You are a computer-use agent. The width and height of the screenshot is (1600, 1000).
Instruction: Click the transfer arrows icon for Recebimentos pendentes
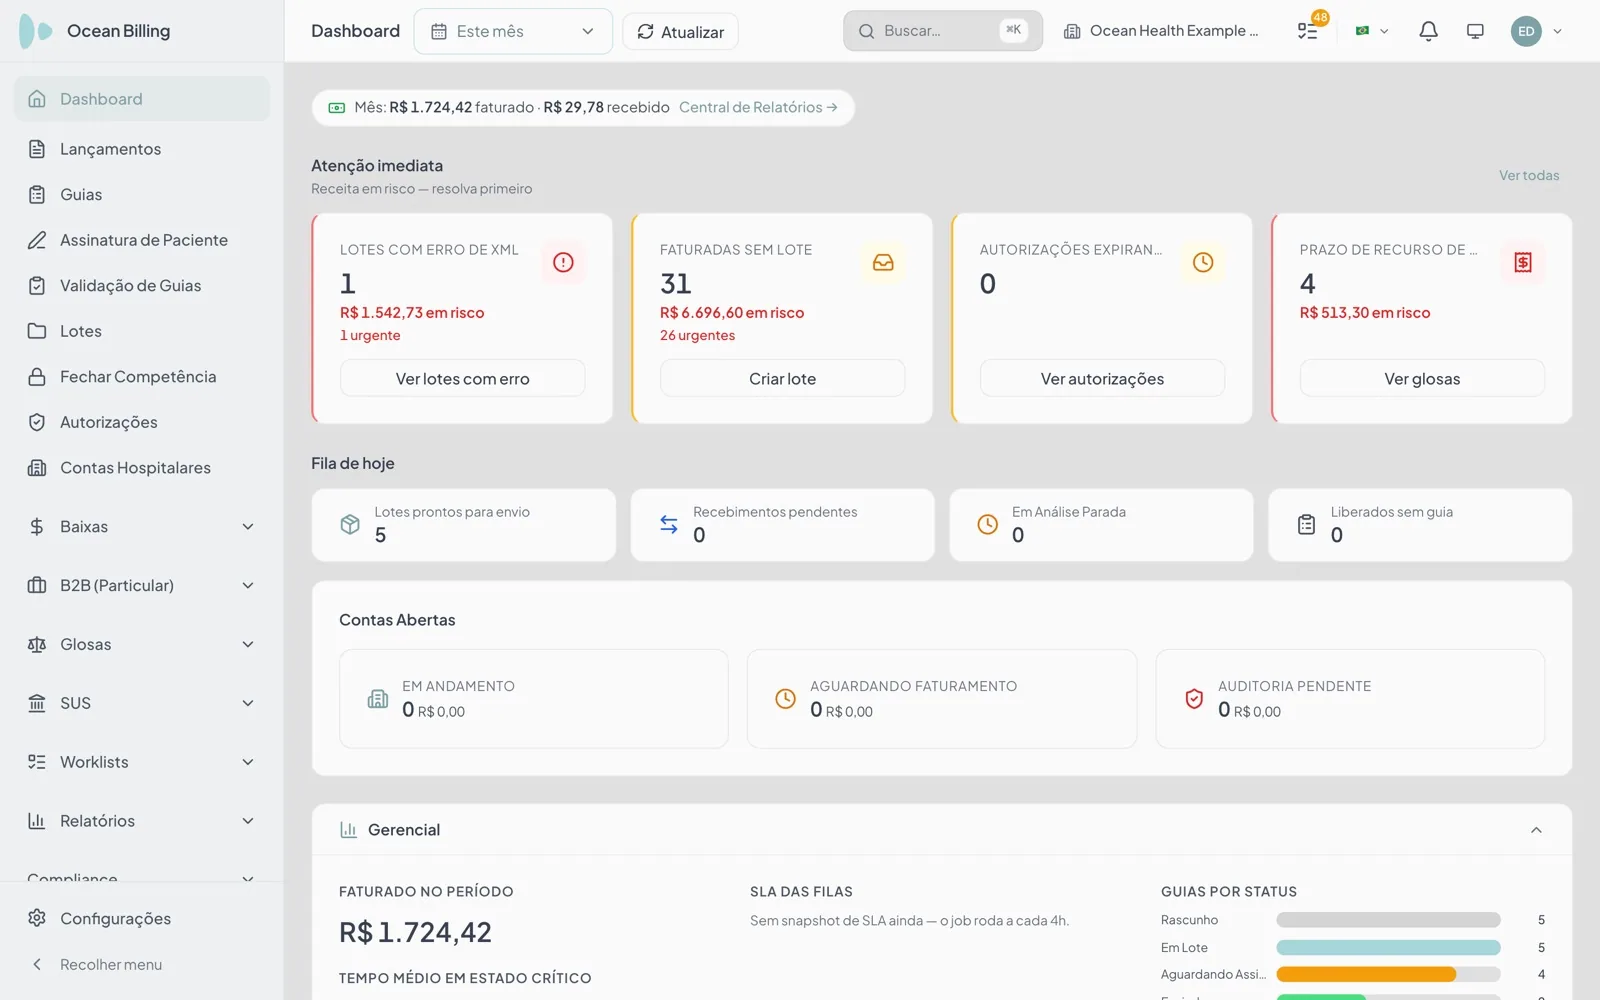click(669, 524)
